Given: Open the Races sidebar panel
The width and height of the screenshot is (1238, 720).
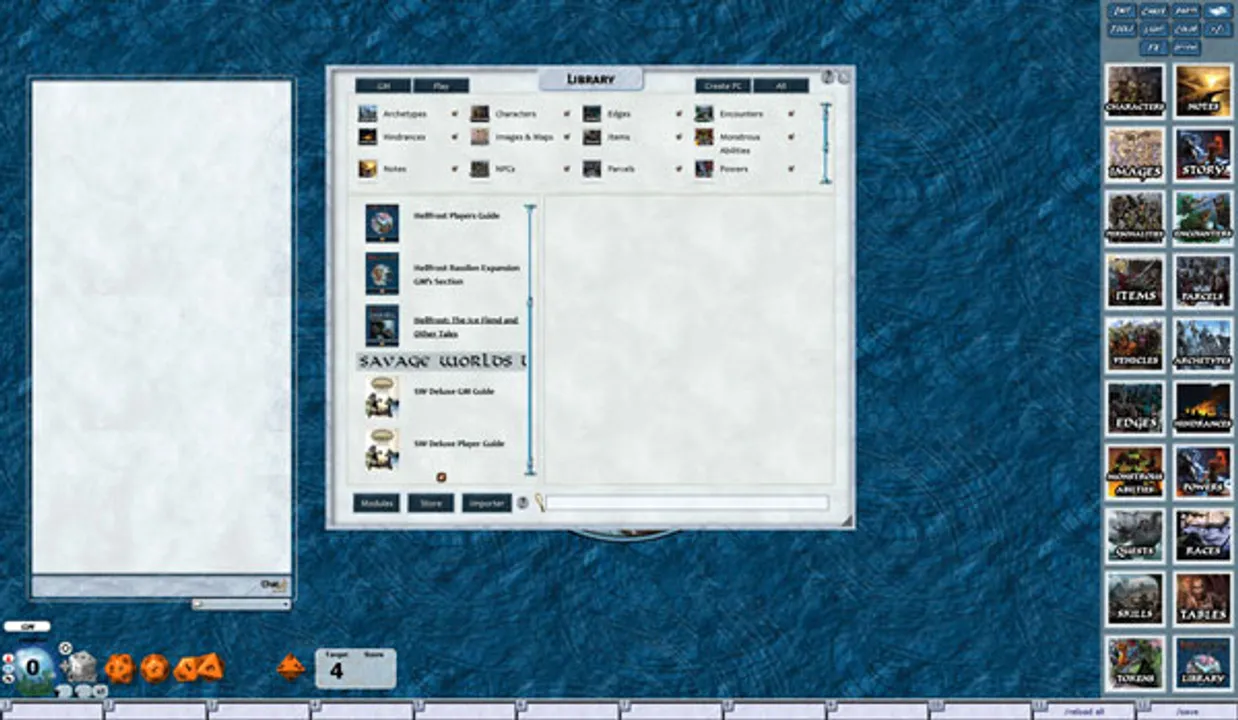Looking at the screenshot, I should 1203,535.
